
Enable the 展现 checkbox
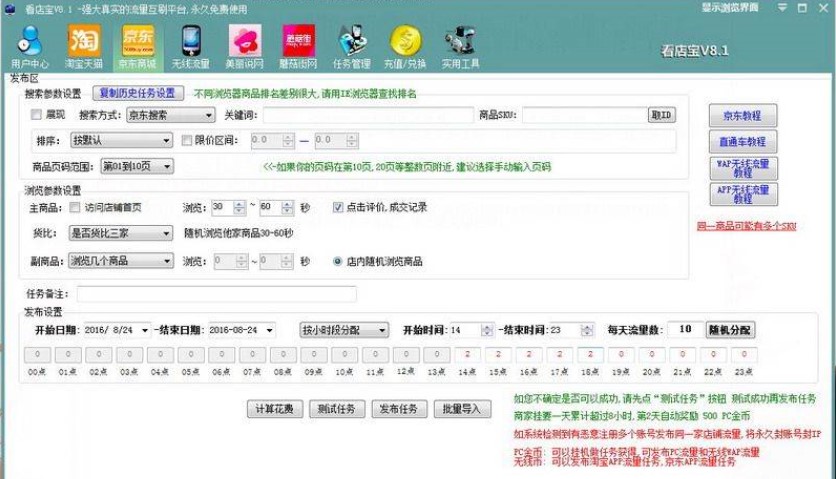(36, 114)
